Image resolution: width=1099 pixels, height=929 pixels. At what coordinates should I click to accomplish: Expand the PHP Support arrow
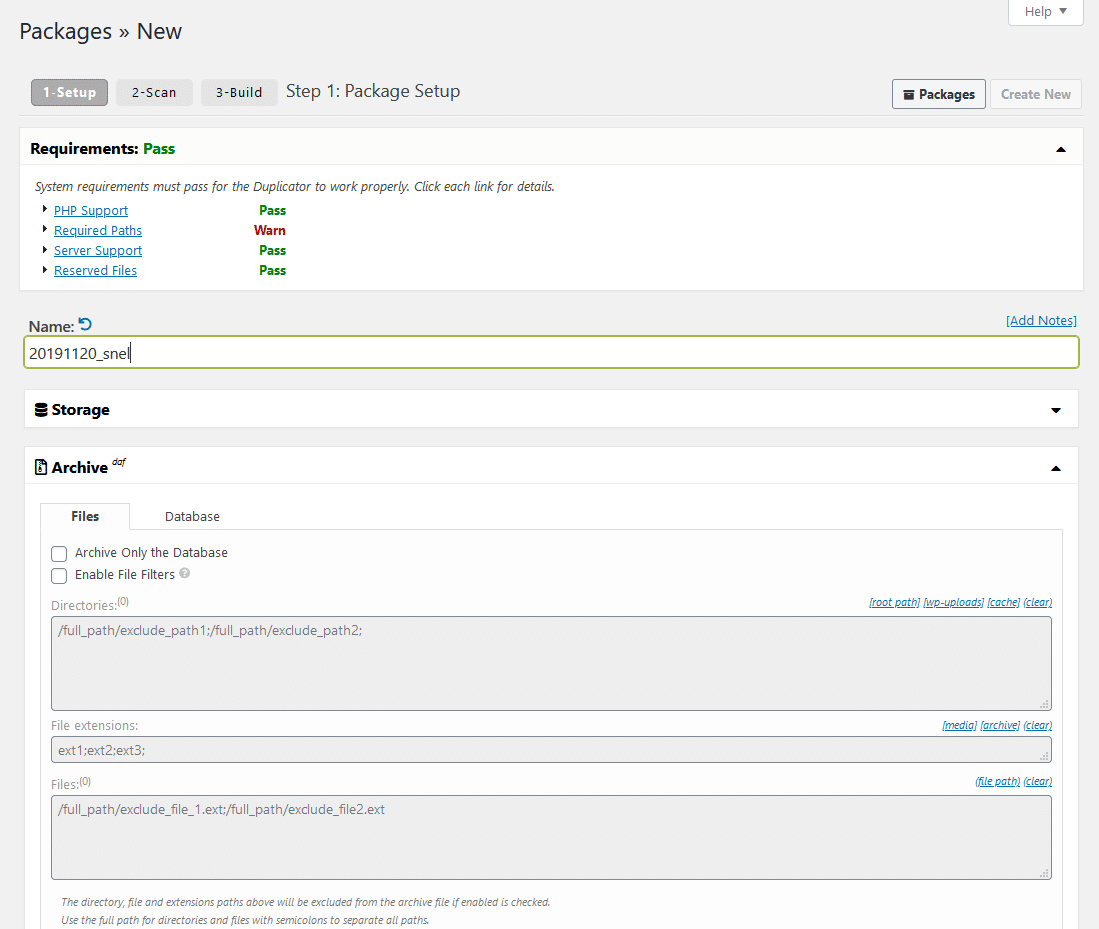tap(45, 210)
